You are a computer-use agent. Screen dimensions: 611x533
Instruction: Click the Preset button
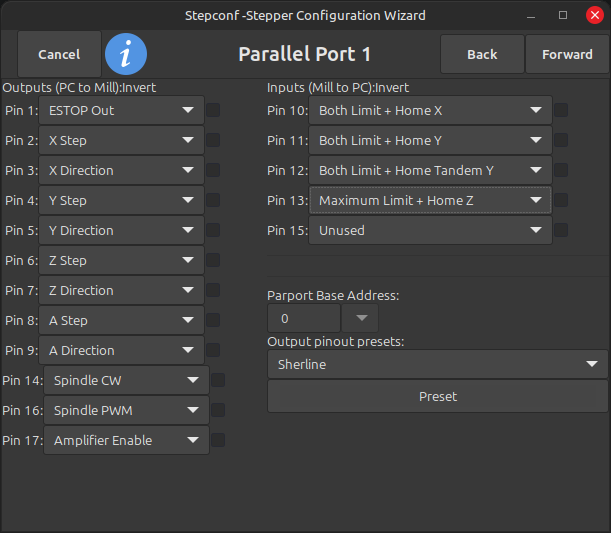tap(438, 396)
